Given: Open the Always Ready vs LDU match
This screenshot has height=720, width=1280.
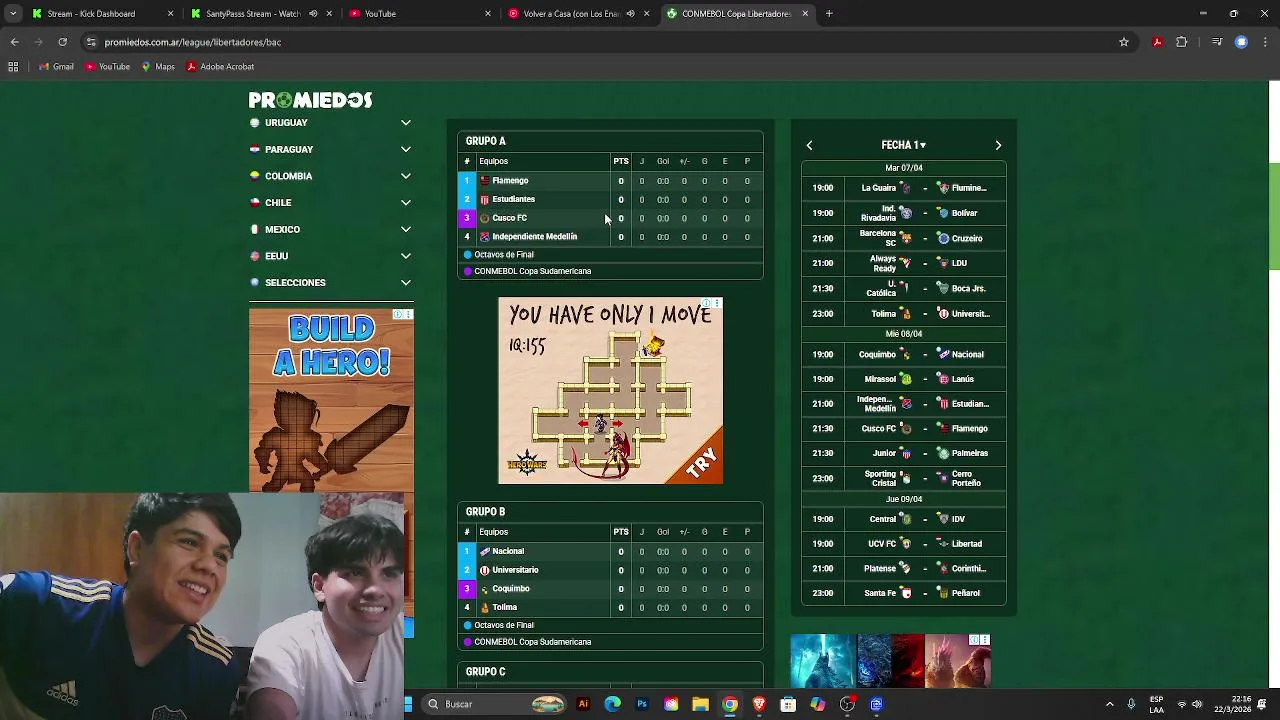Looking at the screenshot, I should (903, 263).
